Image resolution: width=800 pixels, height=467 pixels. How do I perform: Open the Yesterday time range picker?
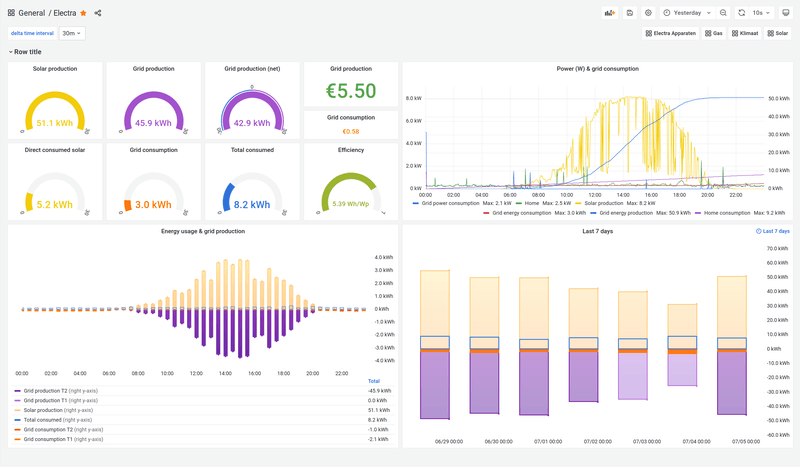pyautogui.click(x=686, y=13)
